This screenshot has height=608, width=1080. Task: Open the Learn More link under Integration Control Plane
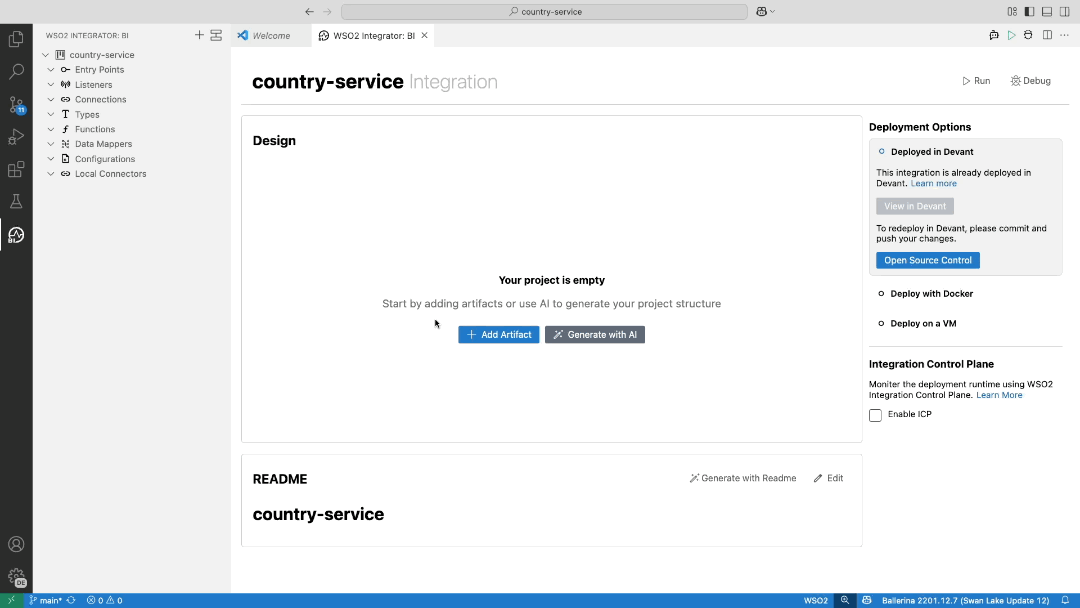click(x=999, y=394)
